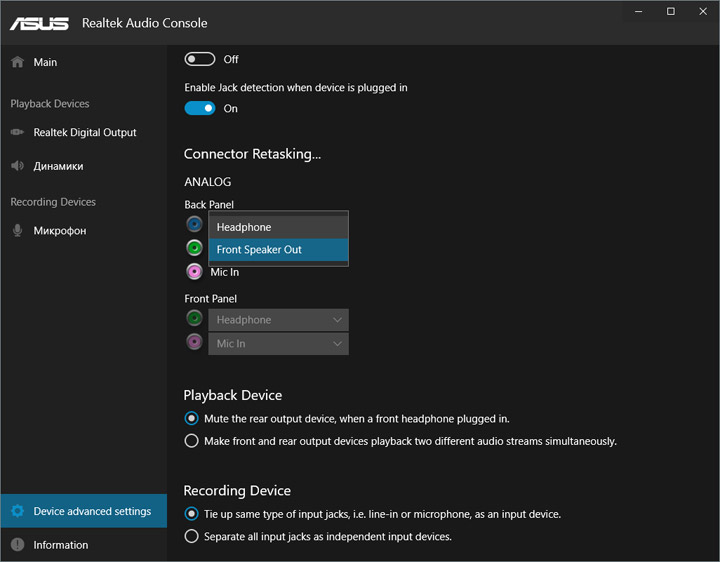Select Mute the rear output device option
The height and width of the screenshot is (562, 720).
click(x=192, y=418)
